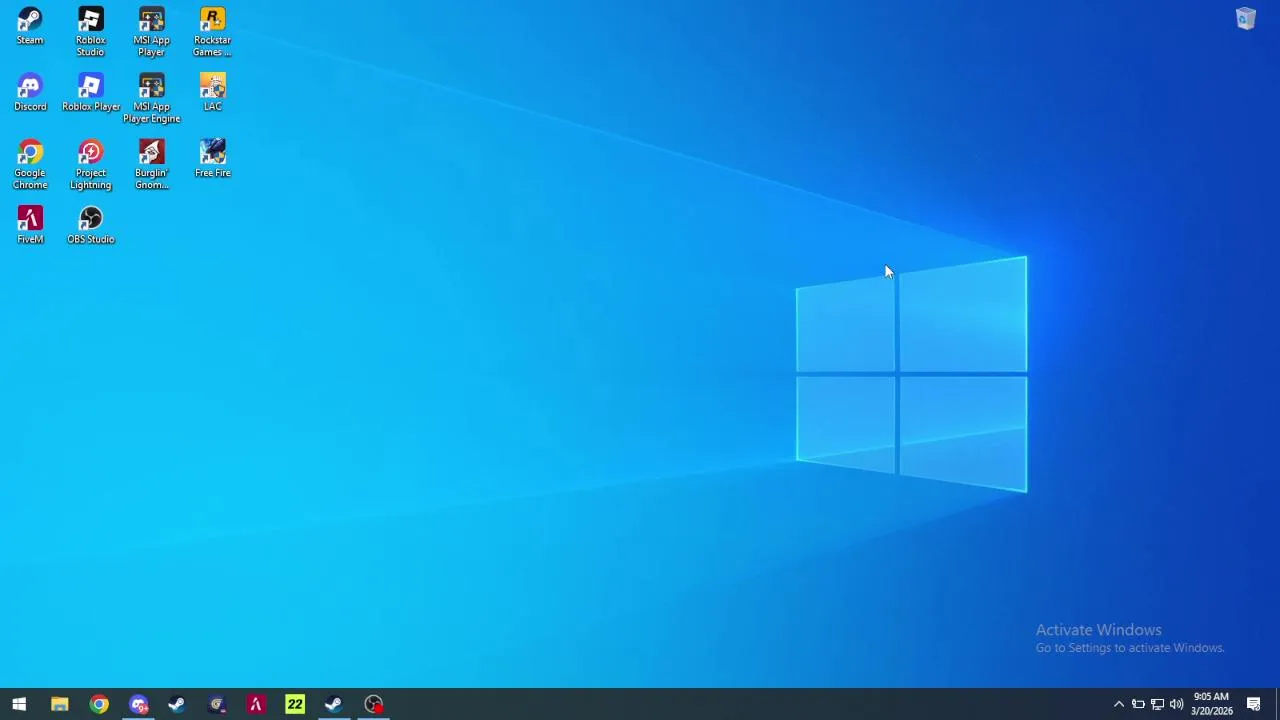The width and height of the screenshot is (1280, 720).
Task: Open the Action Center notifications
Action: 1254,704
